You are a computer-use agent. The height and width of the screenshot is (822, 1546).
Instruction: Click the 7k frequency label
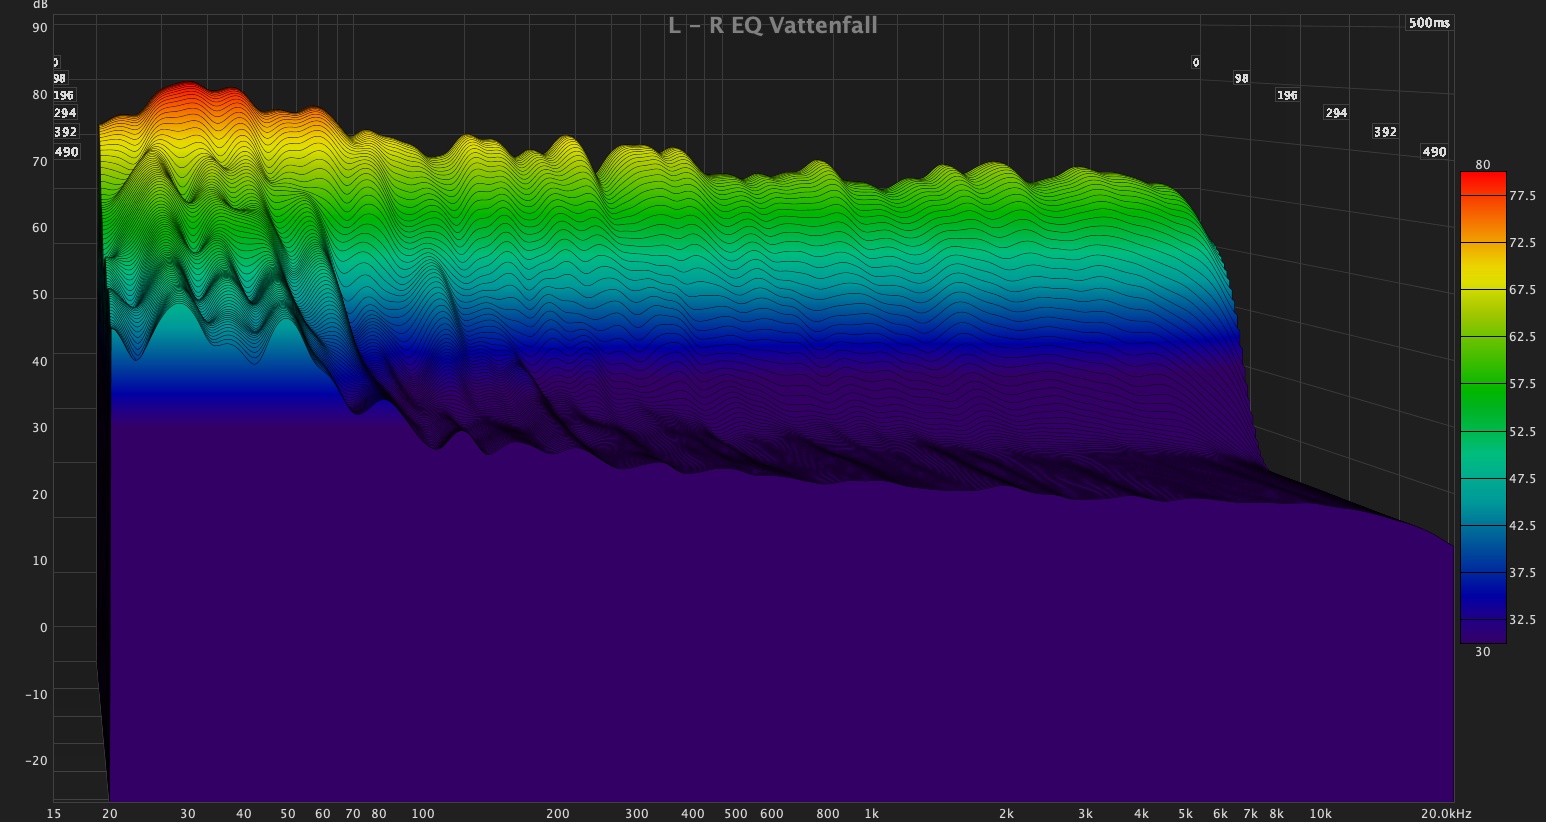click(1251, 813)
